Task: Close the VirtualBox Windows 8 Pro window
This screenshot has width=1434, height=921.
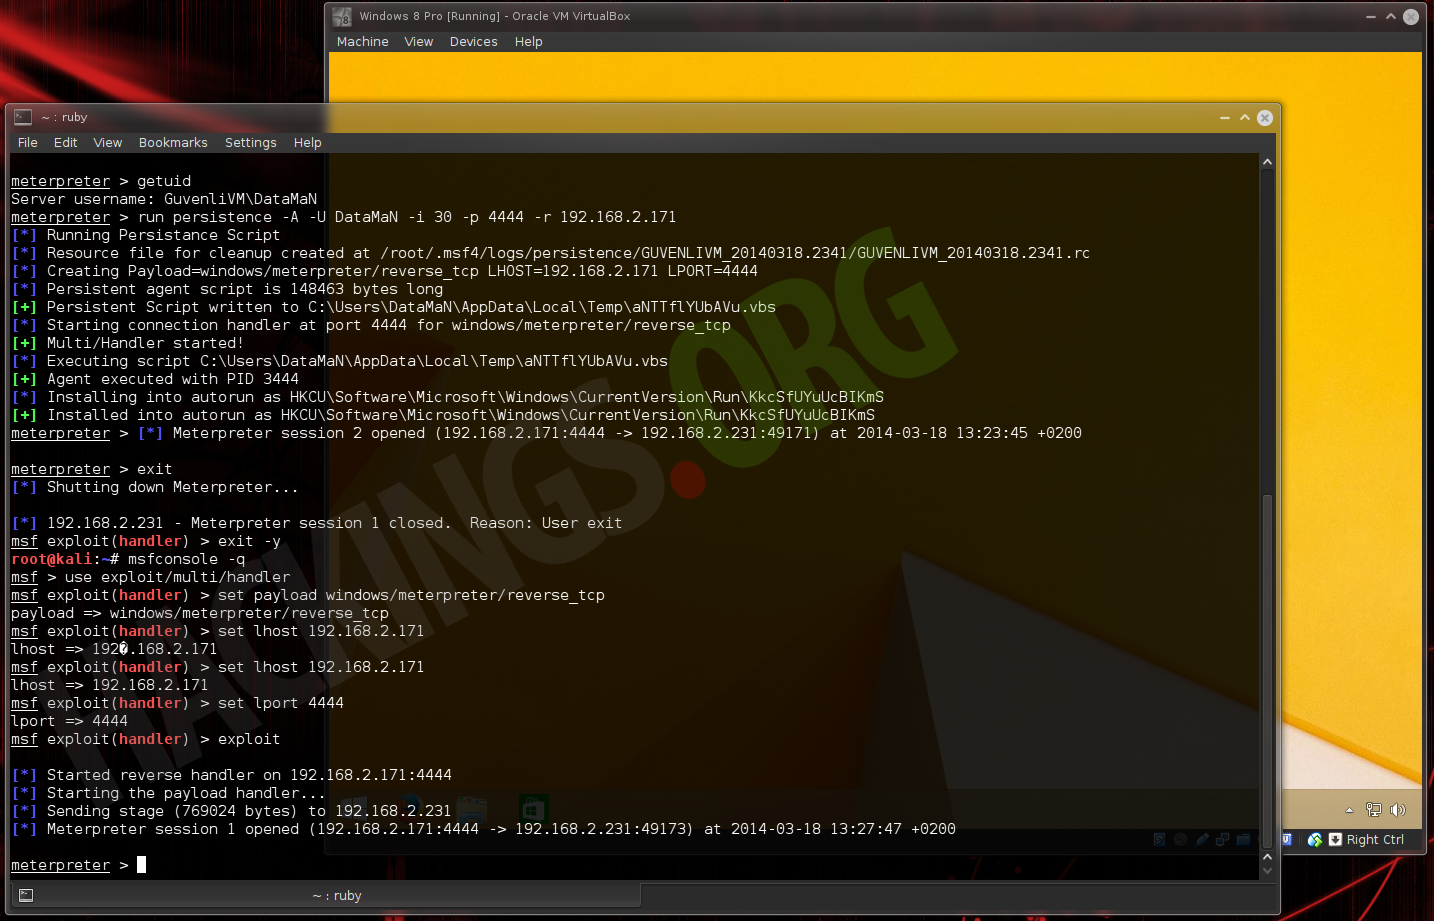Action: (x=1411, y=17)
